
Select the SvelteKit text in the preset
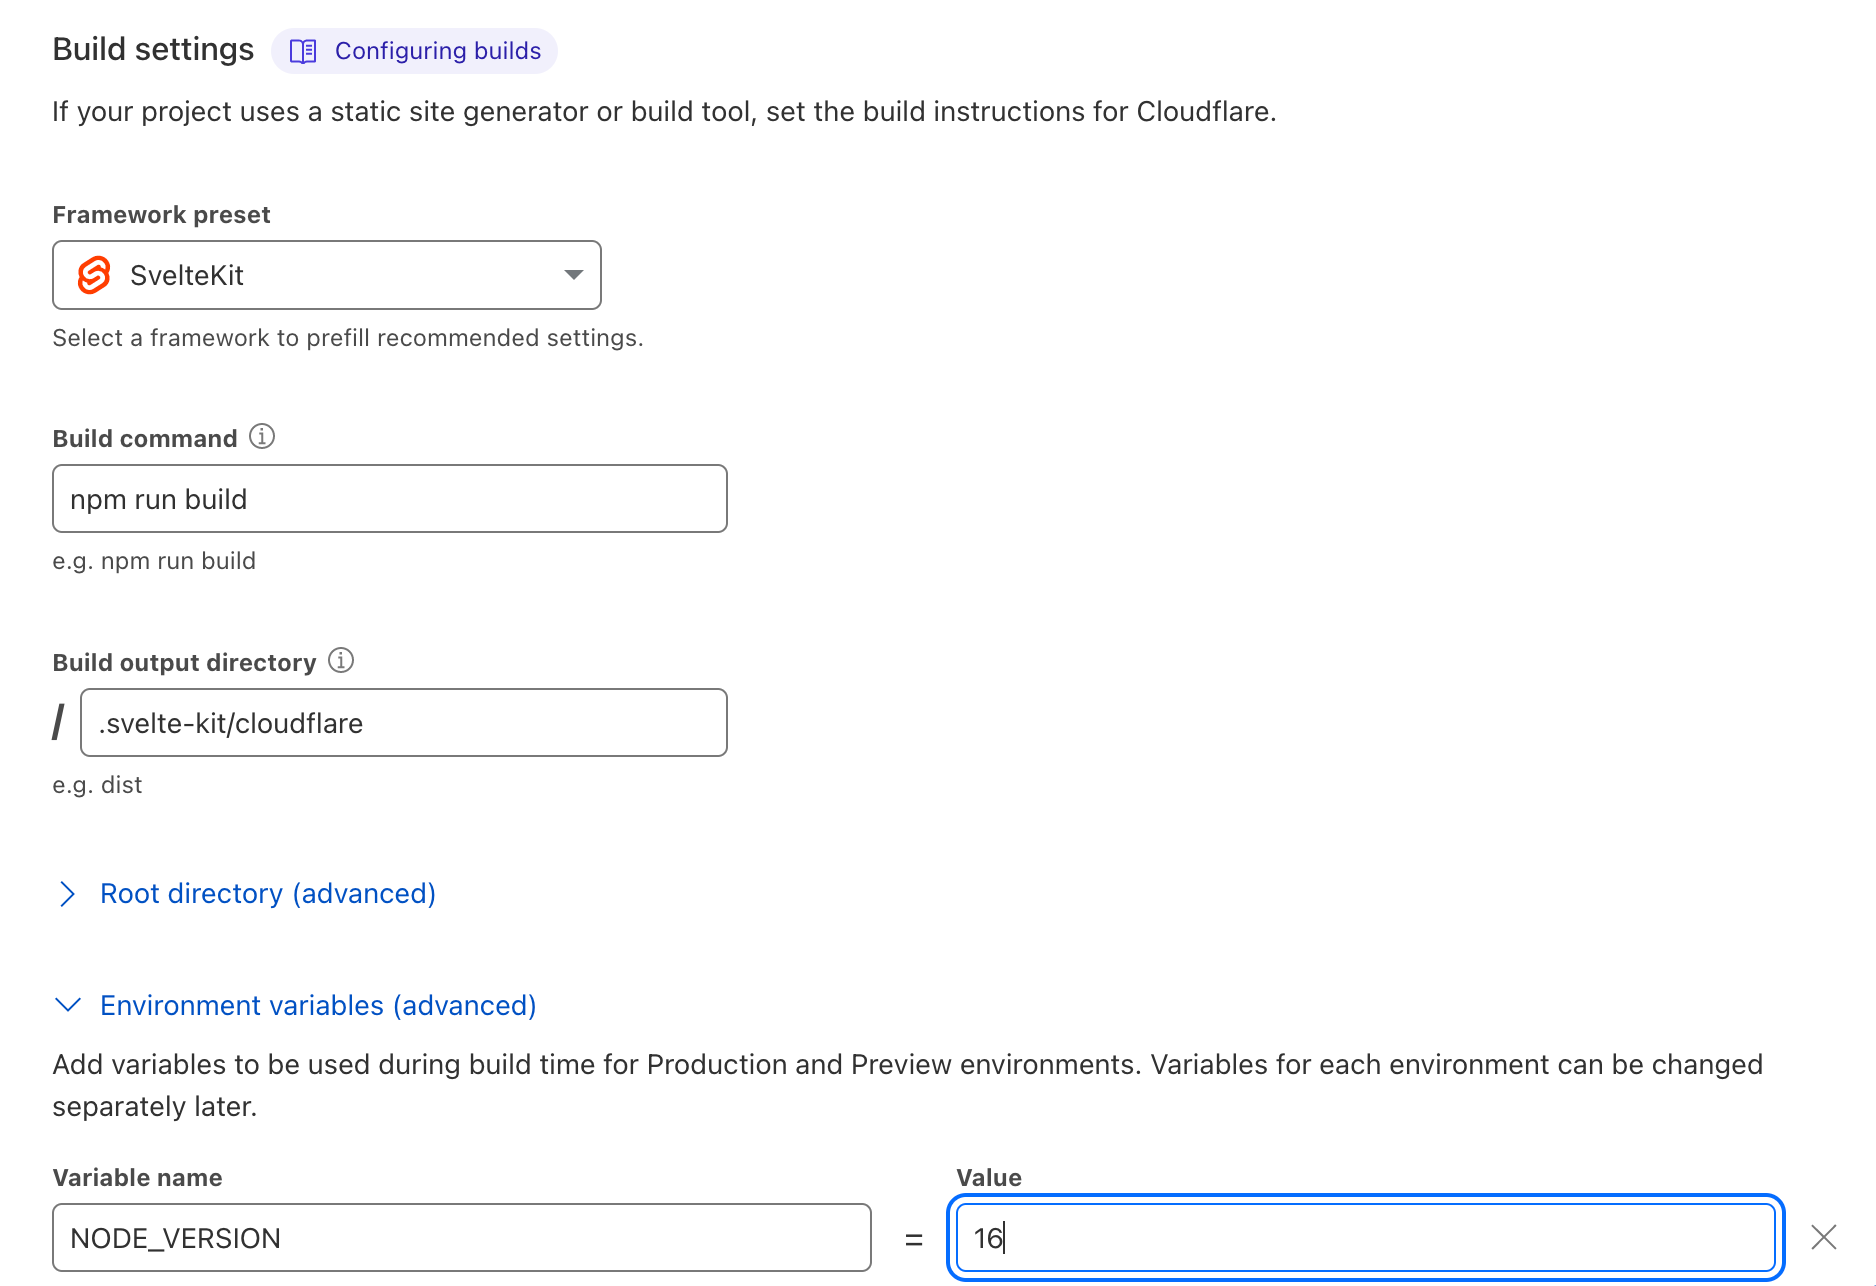click(187, 275)
